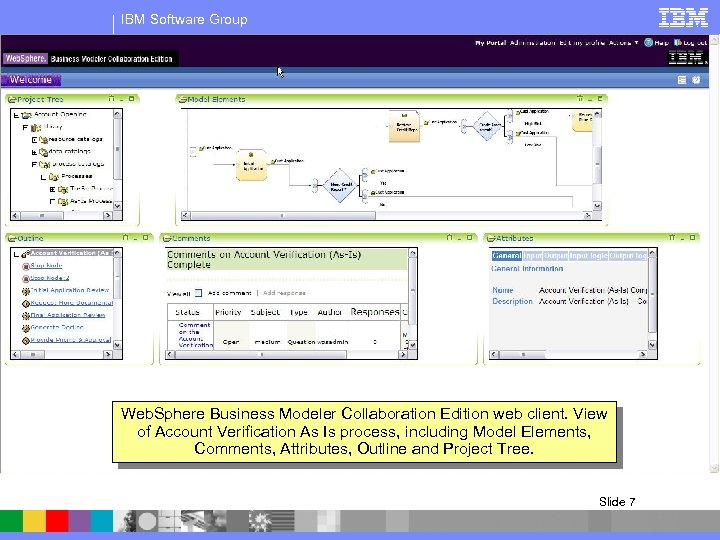Screen dimensions: 720x540
Task: Maximize the Comments portlet
Action: tap(469, 237)
